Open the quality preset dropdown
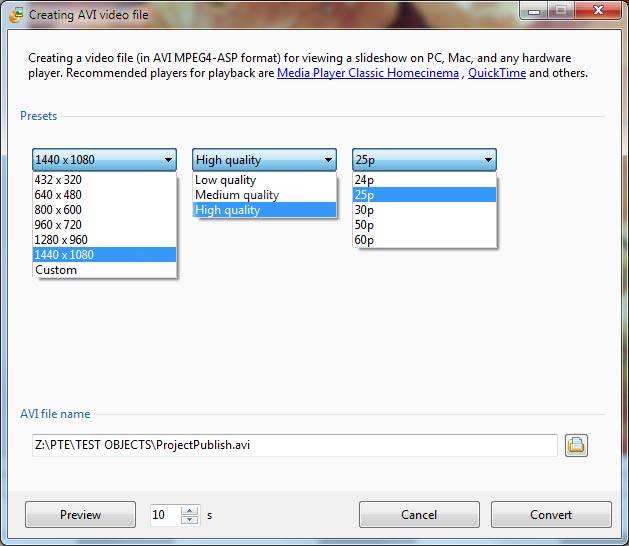The image size is (629, 546). [x=264, y=160]
